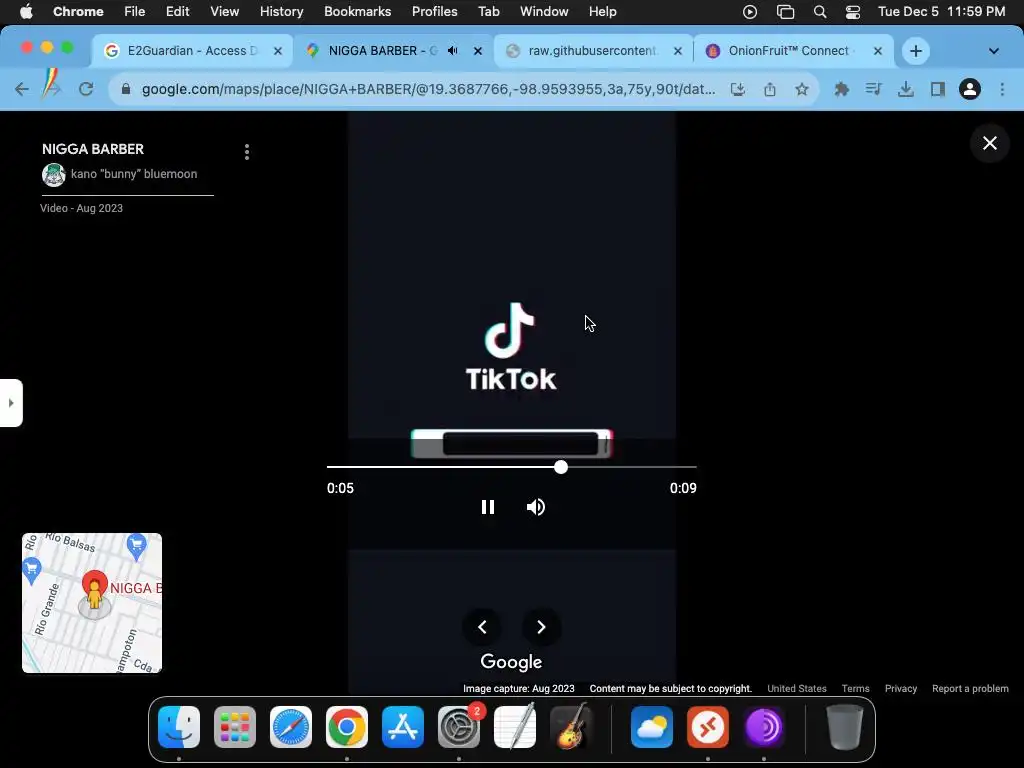Open Control Center in menu bar
The width and height of the screenshot is (1024, 768).
click(852, 12)
